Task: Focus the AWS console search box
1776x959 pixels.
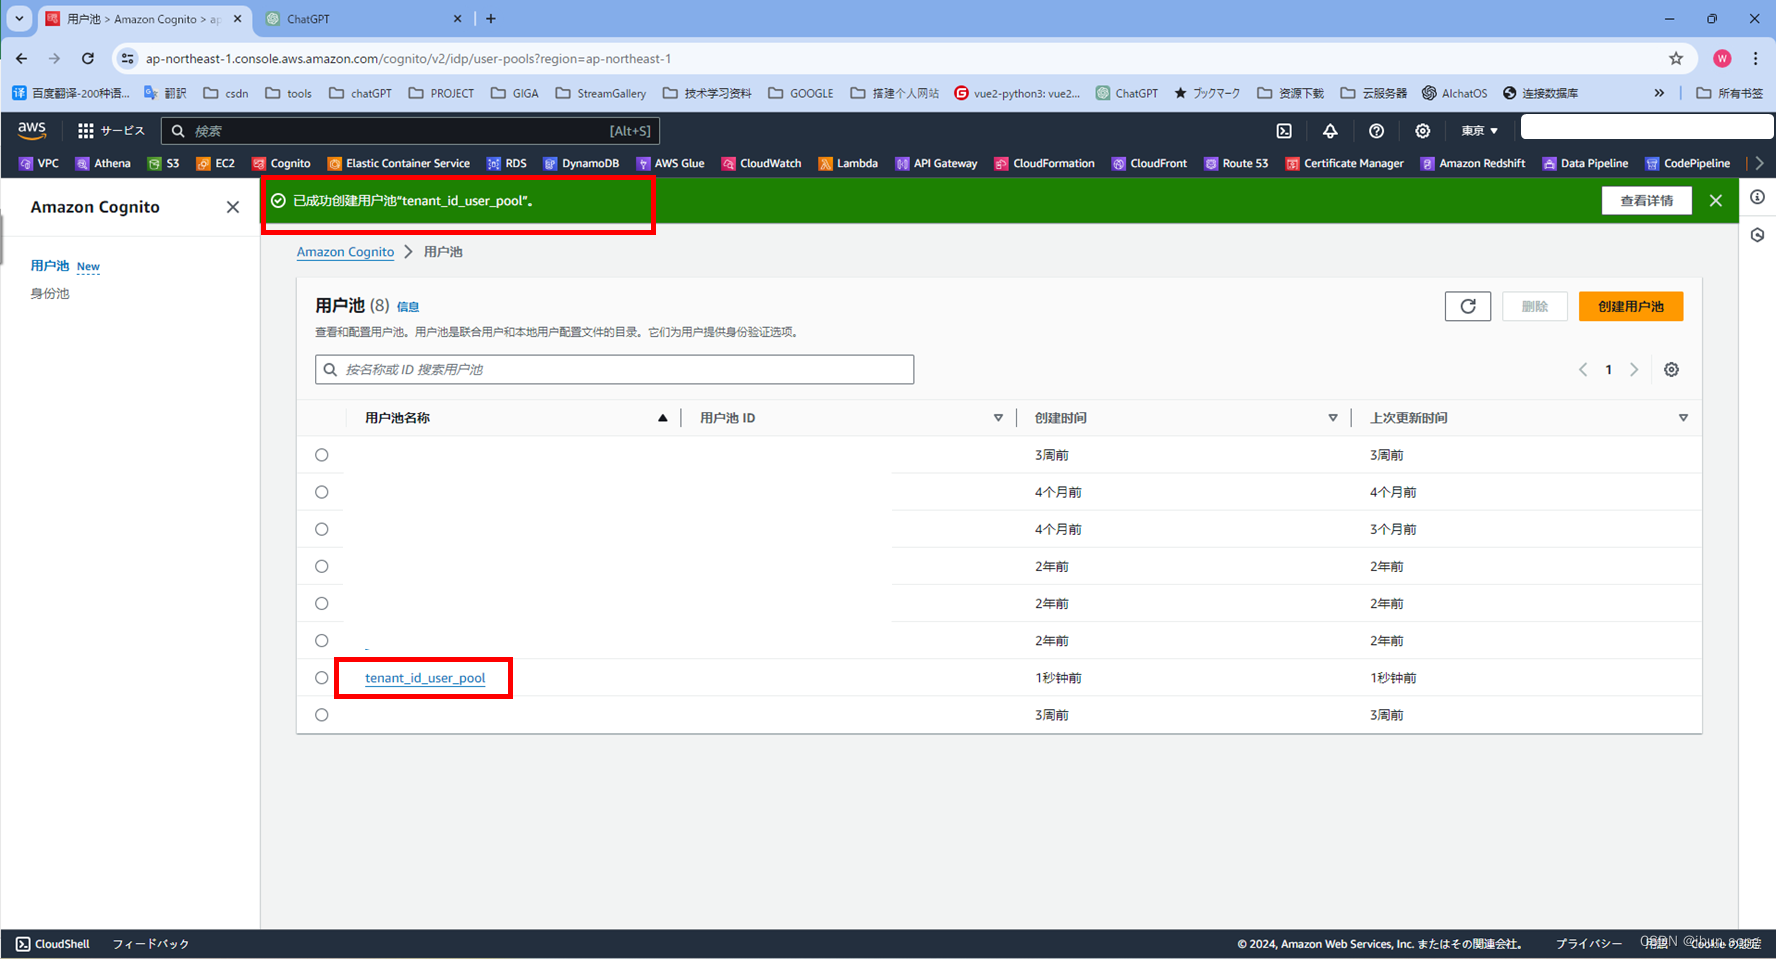Action: tap(410, 131)
